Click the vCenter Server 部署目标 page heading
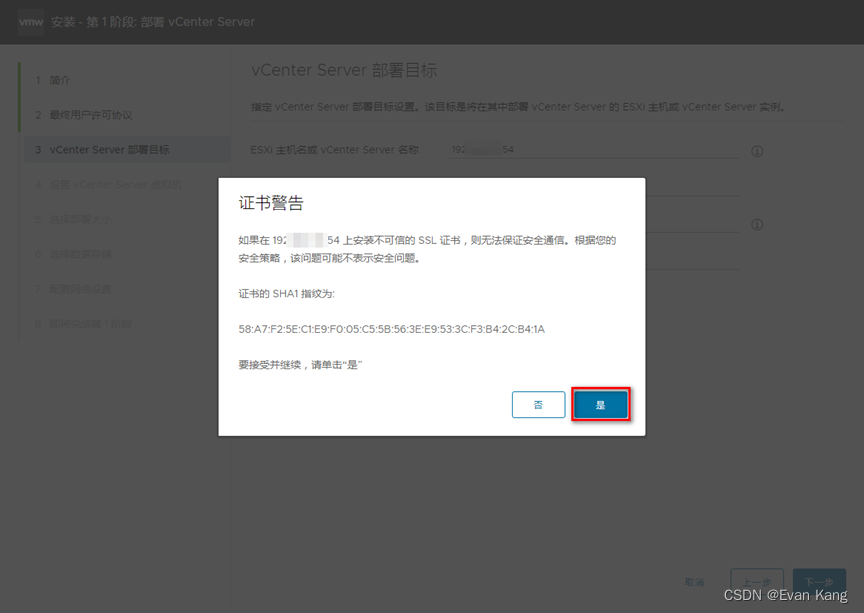864x613 pixels. tap(343, 71)
